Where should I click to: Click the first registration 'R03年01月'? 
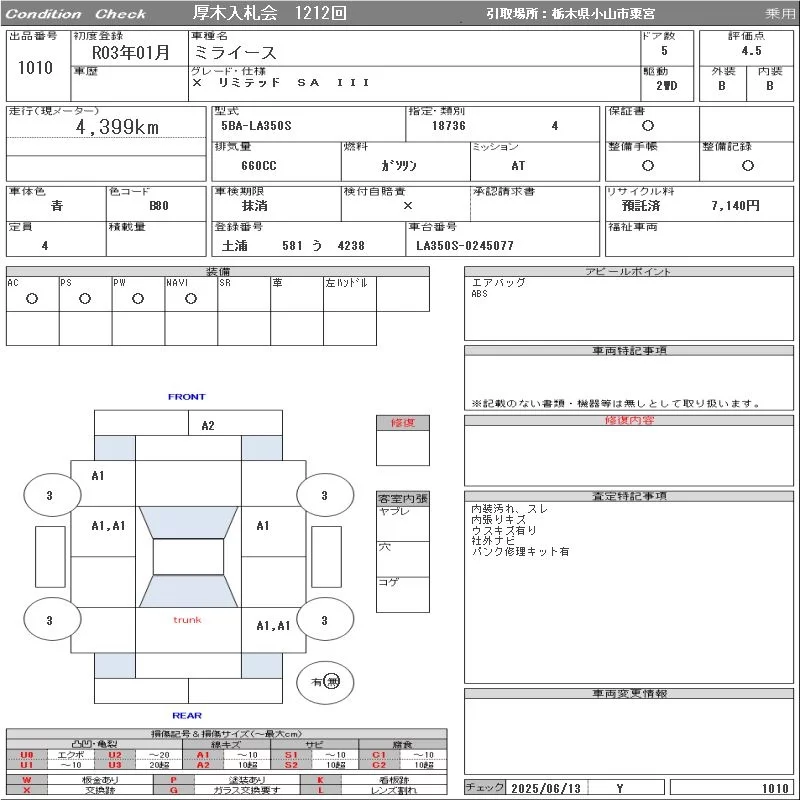click(131, 52)
